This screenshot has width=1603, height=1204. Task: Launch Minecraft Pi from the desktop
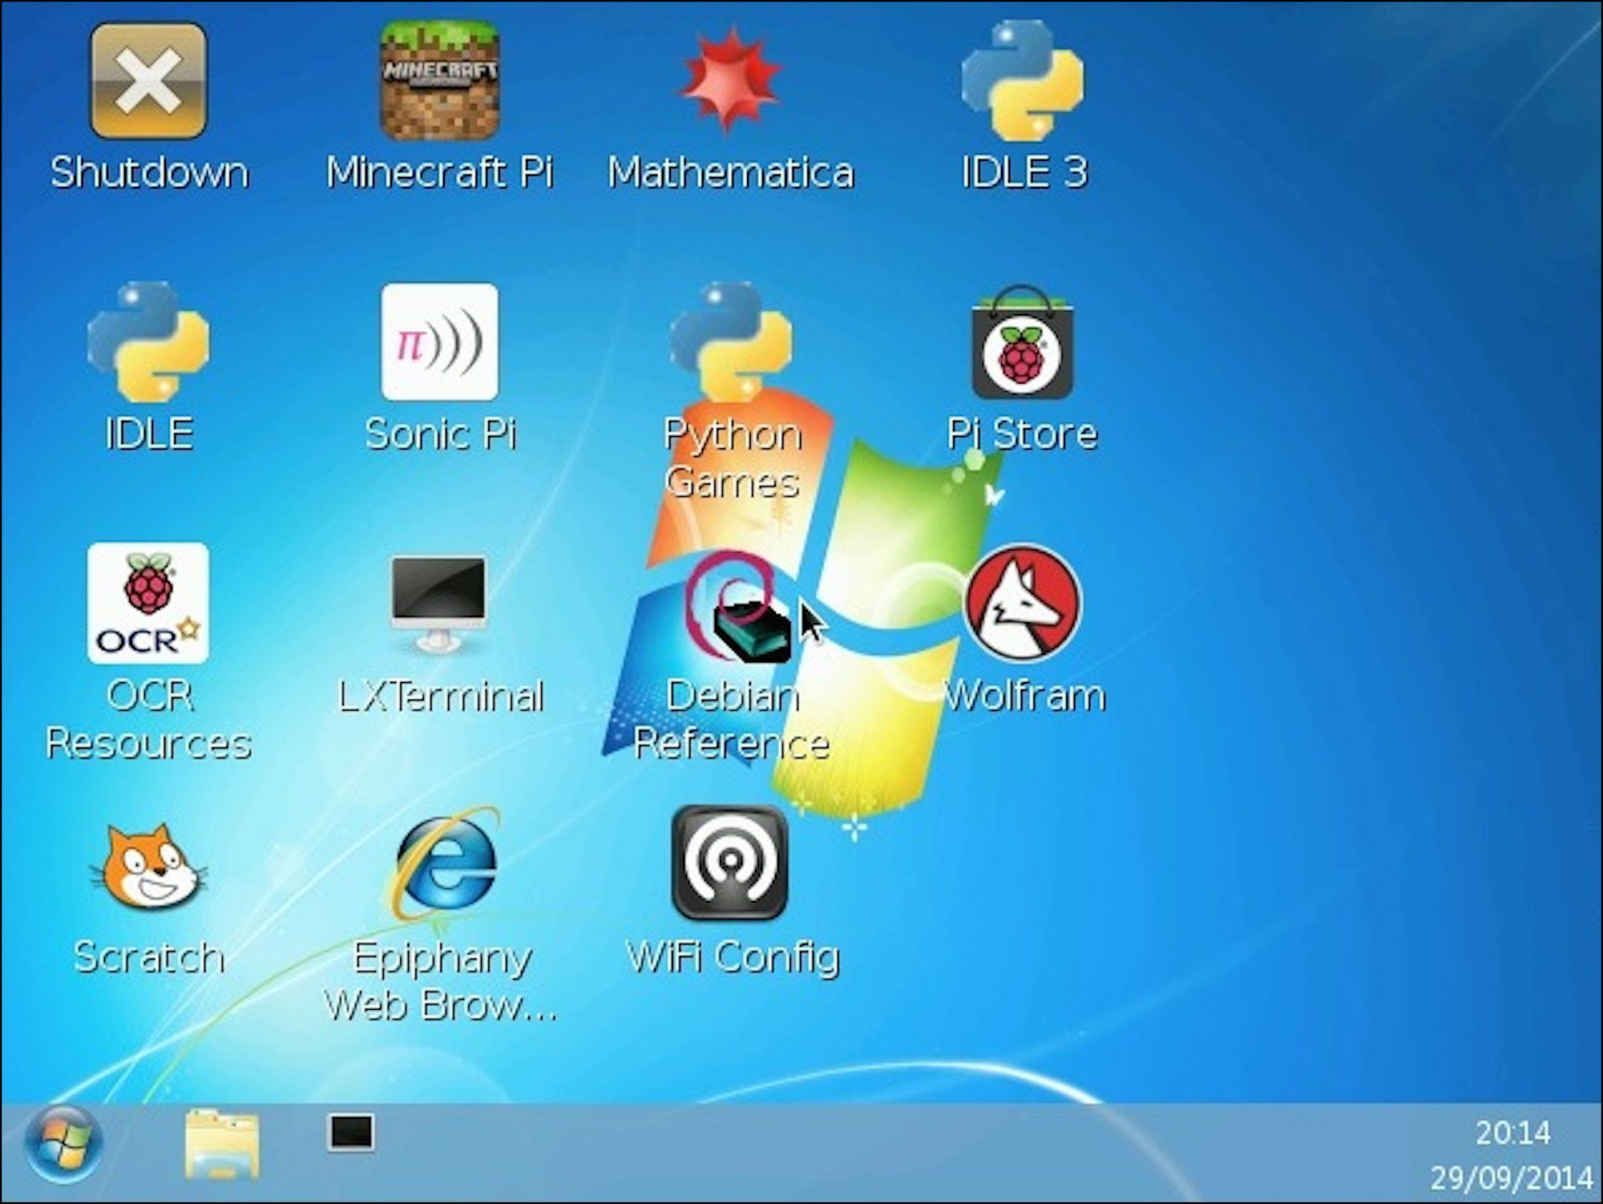click(x=440, y=82)
